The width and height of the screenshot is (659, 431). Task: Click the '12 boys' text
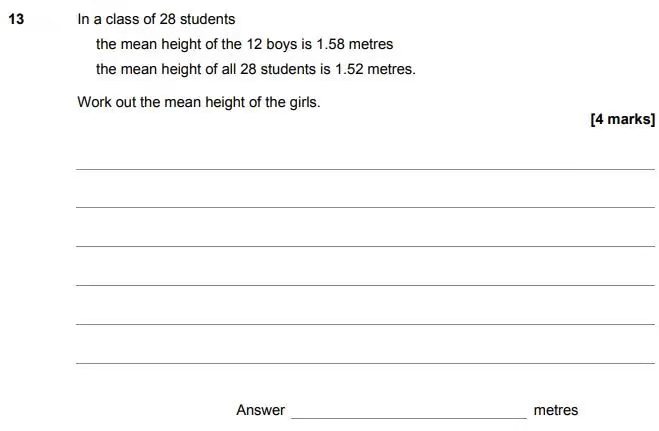point(272,45)
